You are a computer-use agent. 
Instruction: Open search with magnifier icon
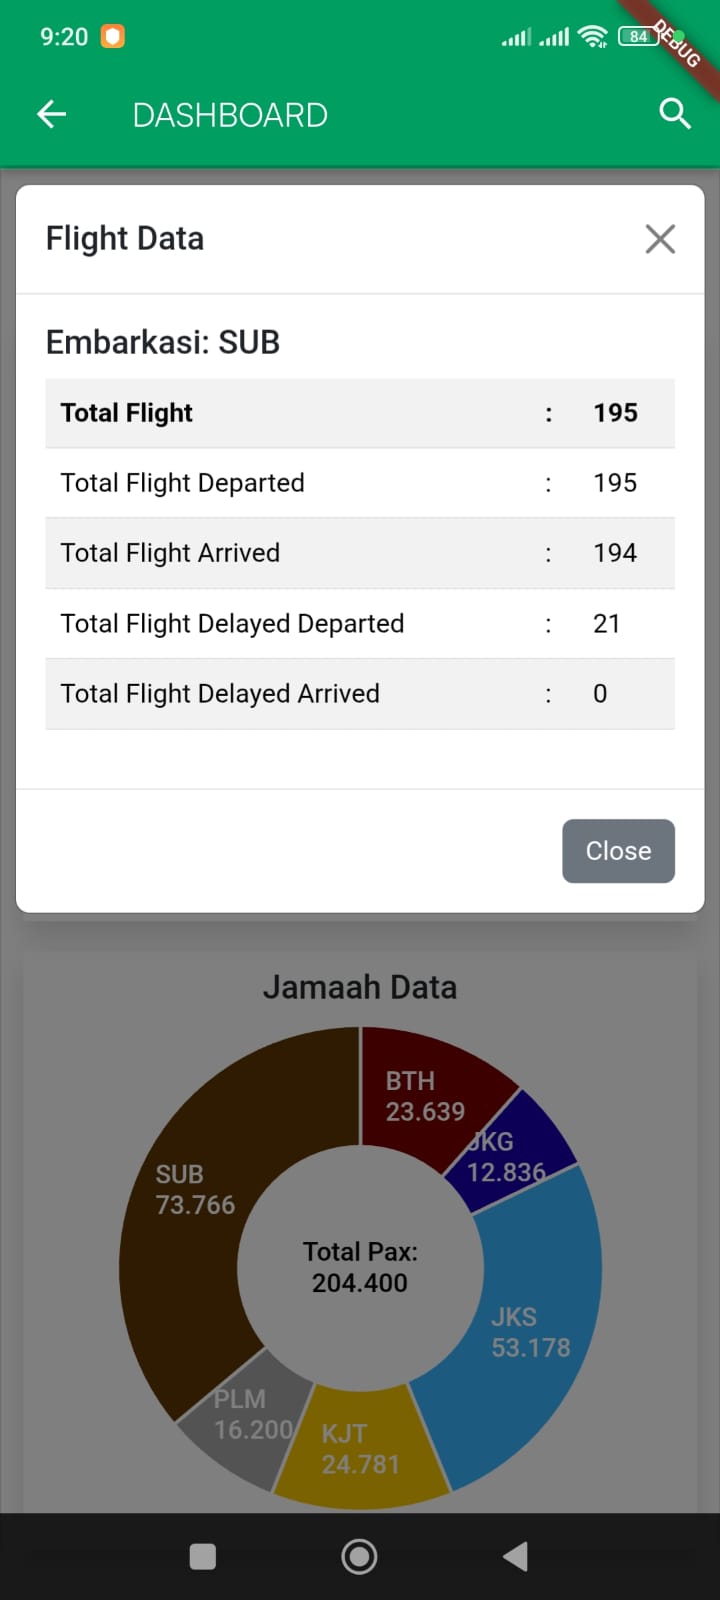point(675,114)
